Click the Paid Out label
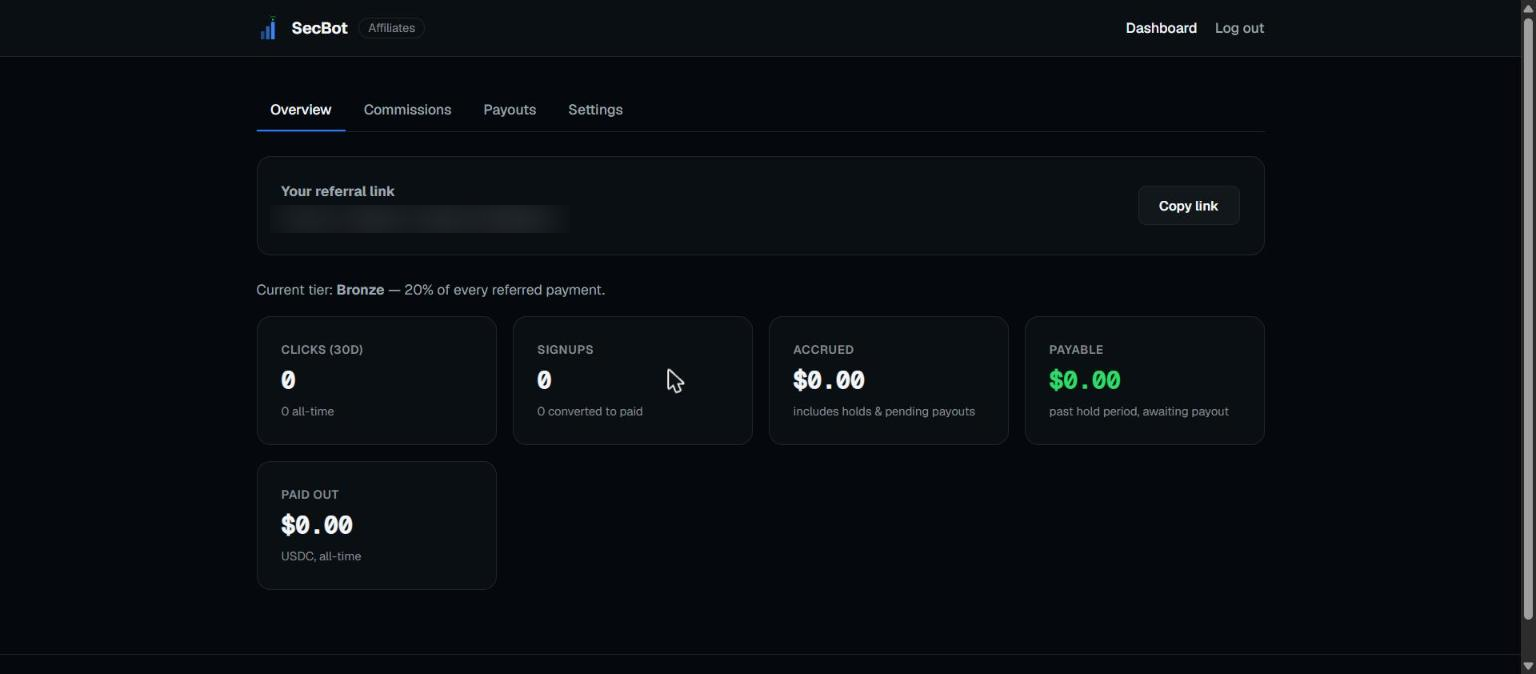 310,495
